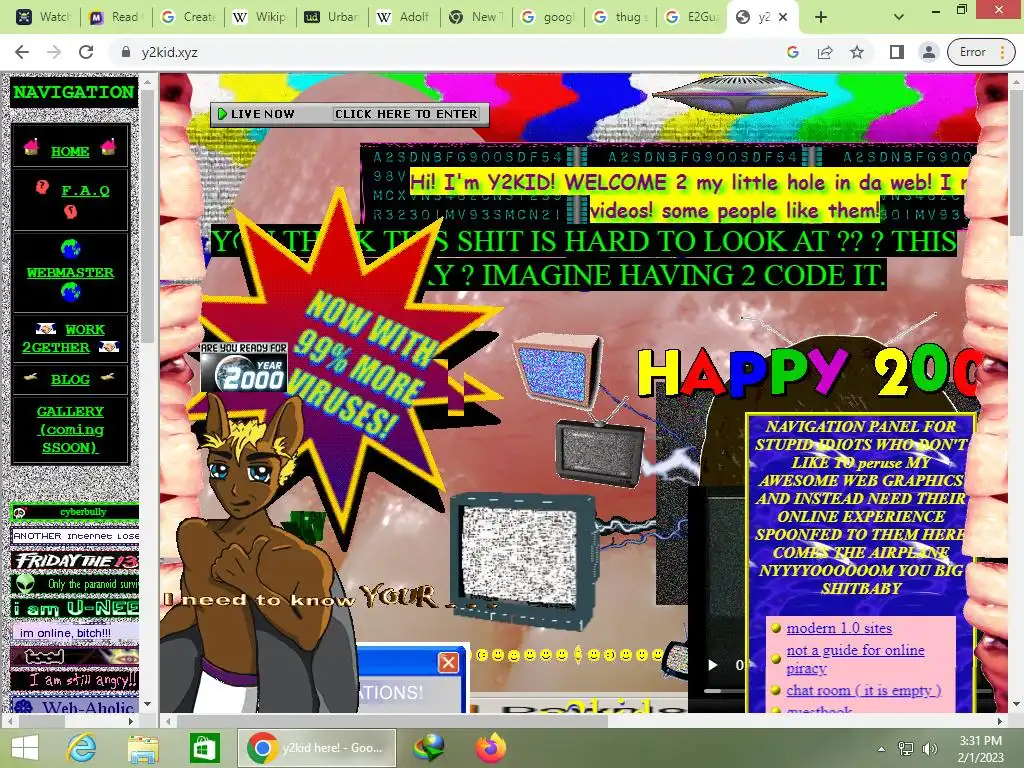
Task: Click the flying UFO image
Action: coord(739,94)
